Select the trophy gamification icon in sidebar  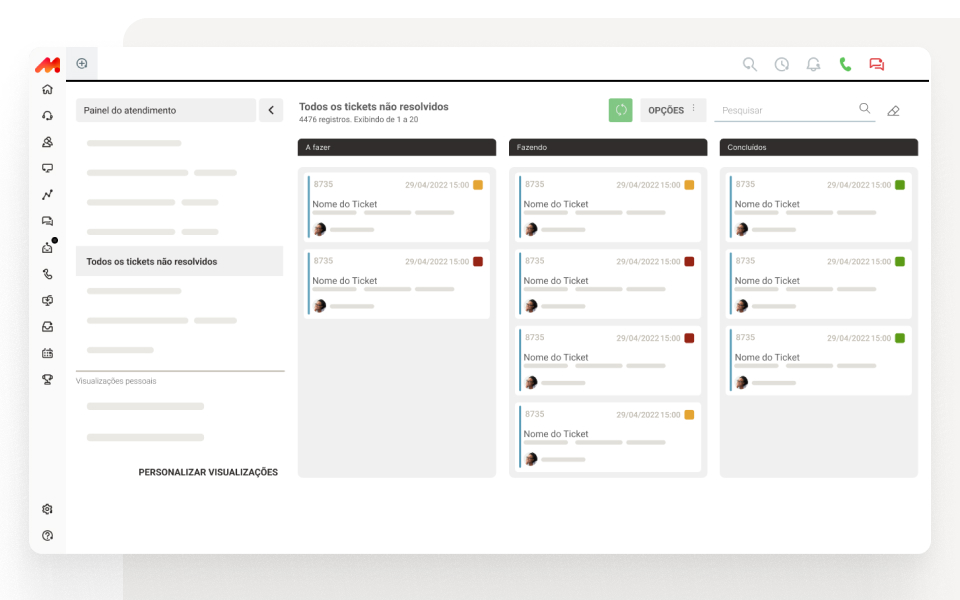[47, 378]
